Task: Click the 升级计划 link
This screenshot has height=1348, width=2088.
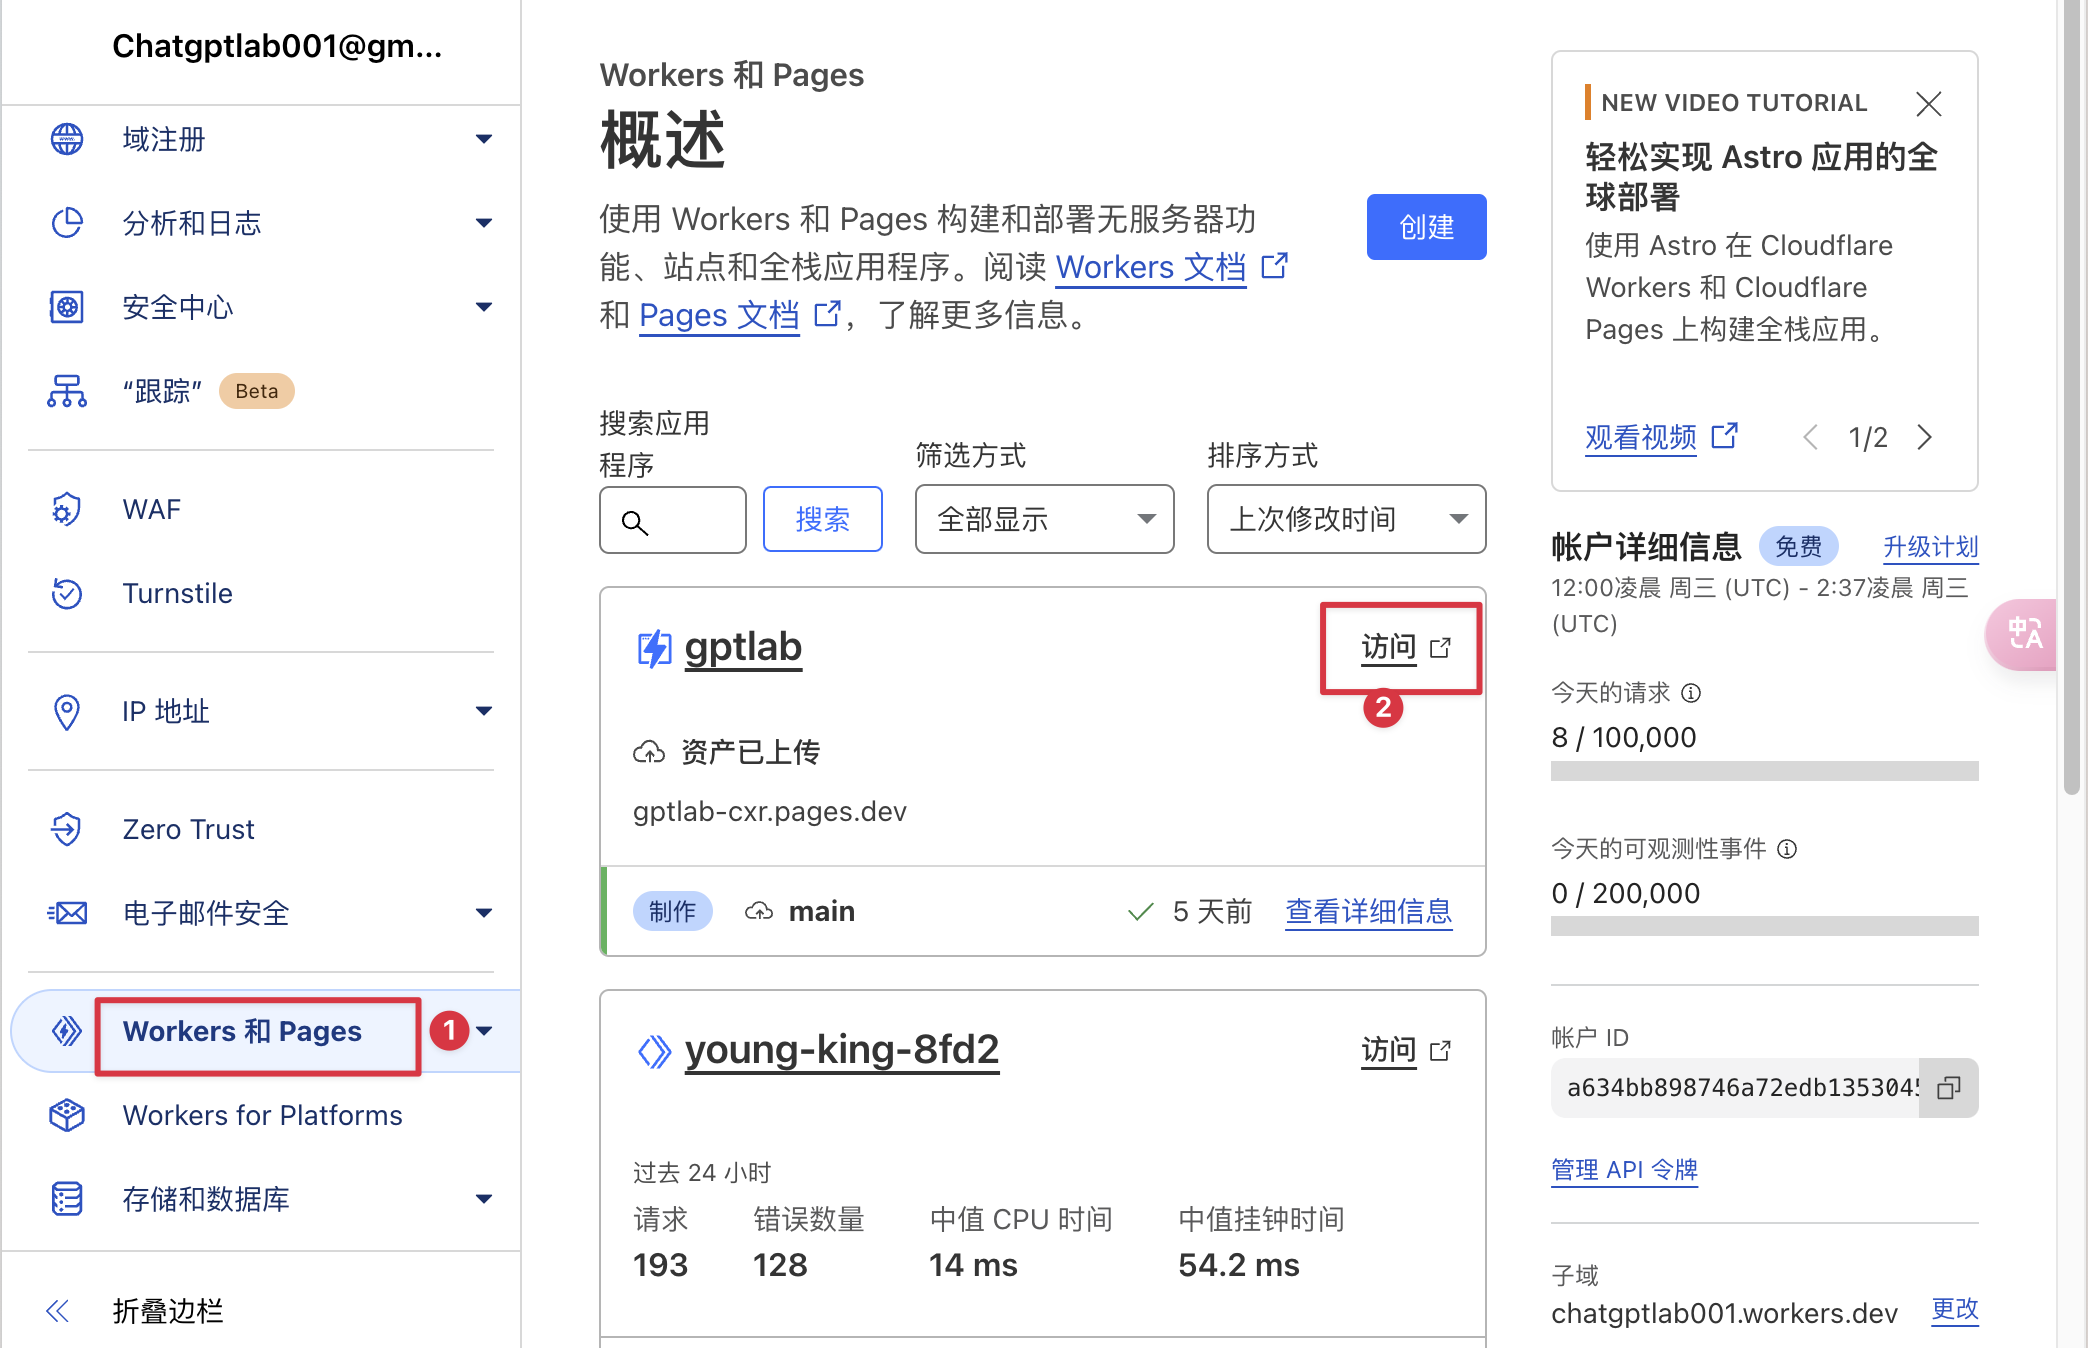Action: click(1930, 547)
